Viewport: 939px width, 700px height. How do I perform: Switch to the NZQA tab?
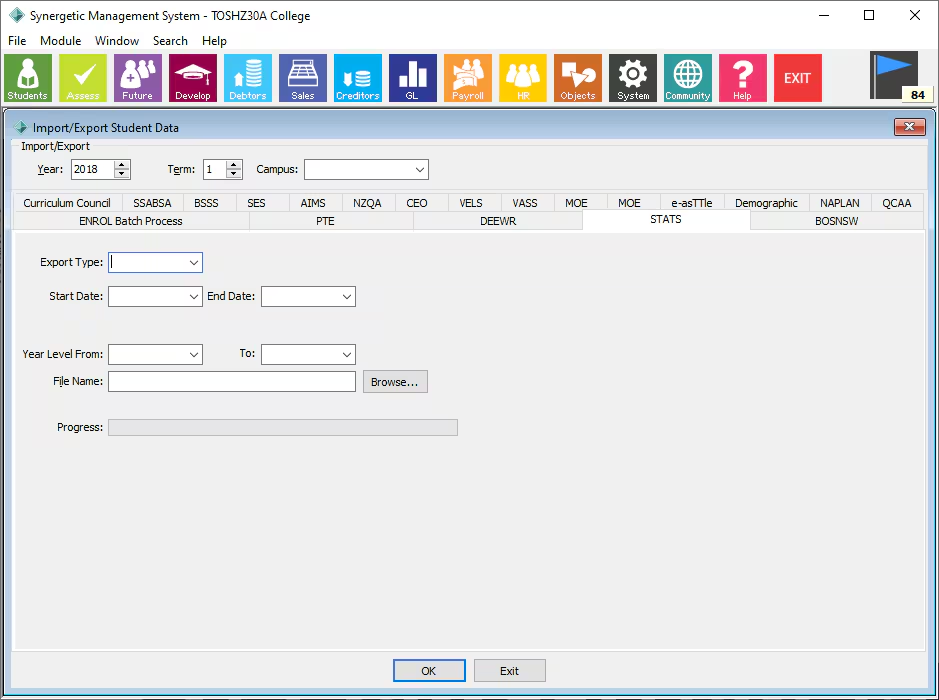pos(367,203)
